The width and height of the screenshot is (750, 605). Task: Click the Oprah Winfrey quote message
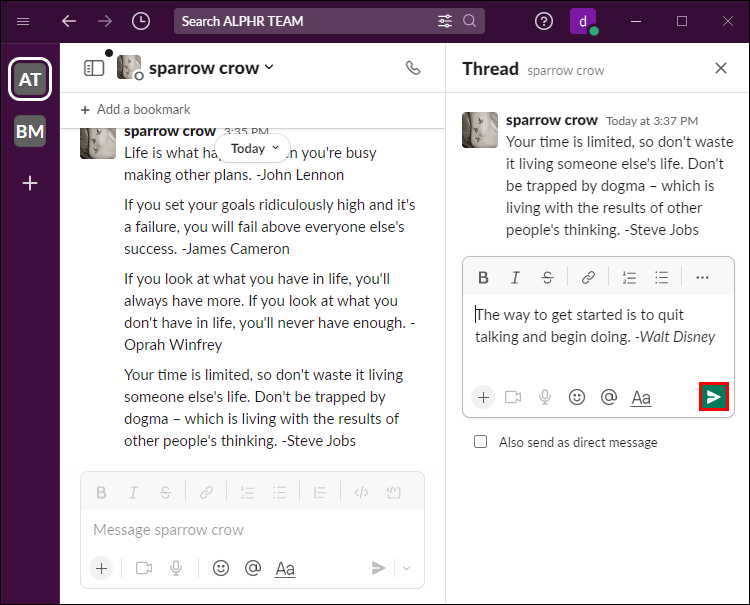tap(270, 312)
